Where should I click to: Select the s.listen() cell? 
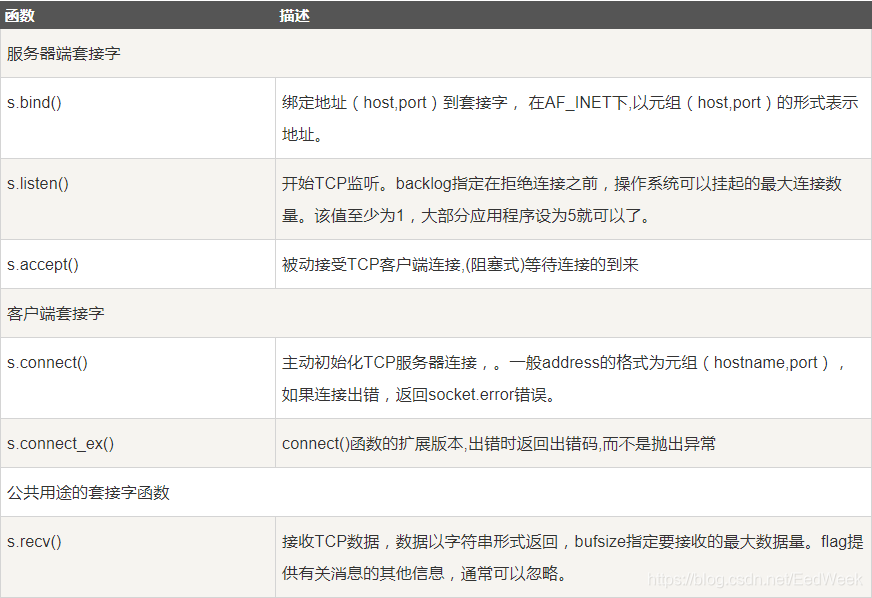click(138, 199)
